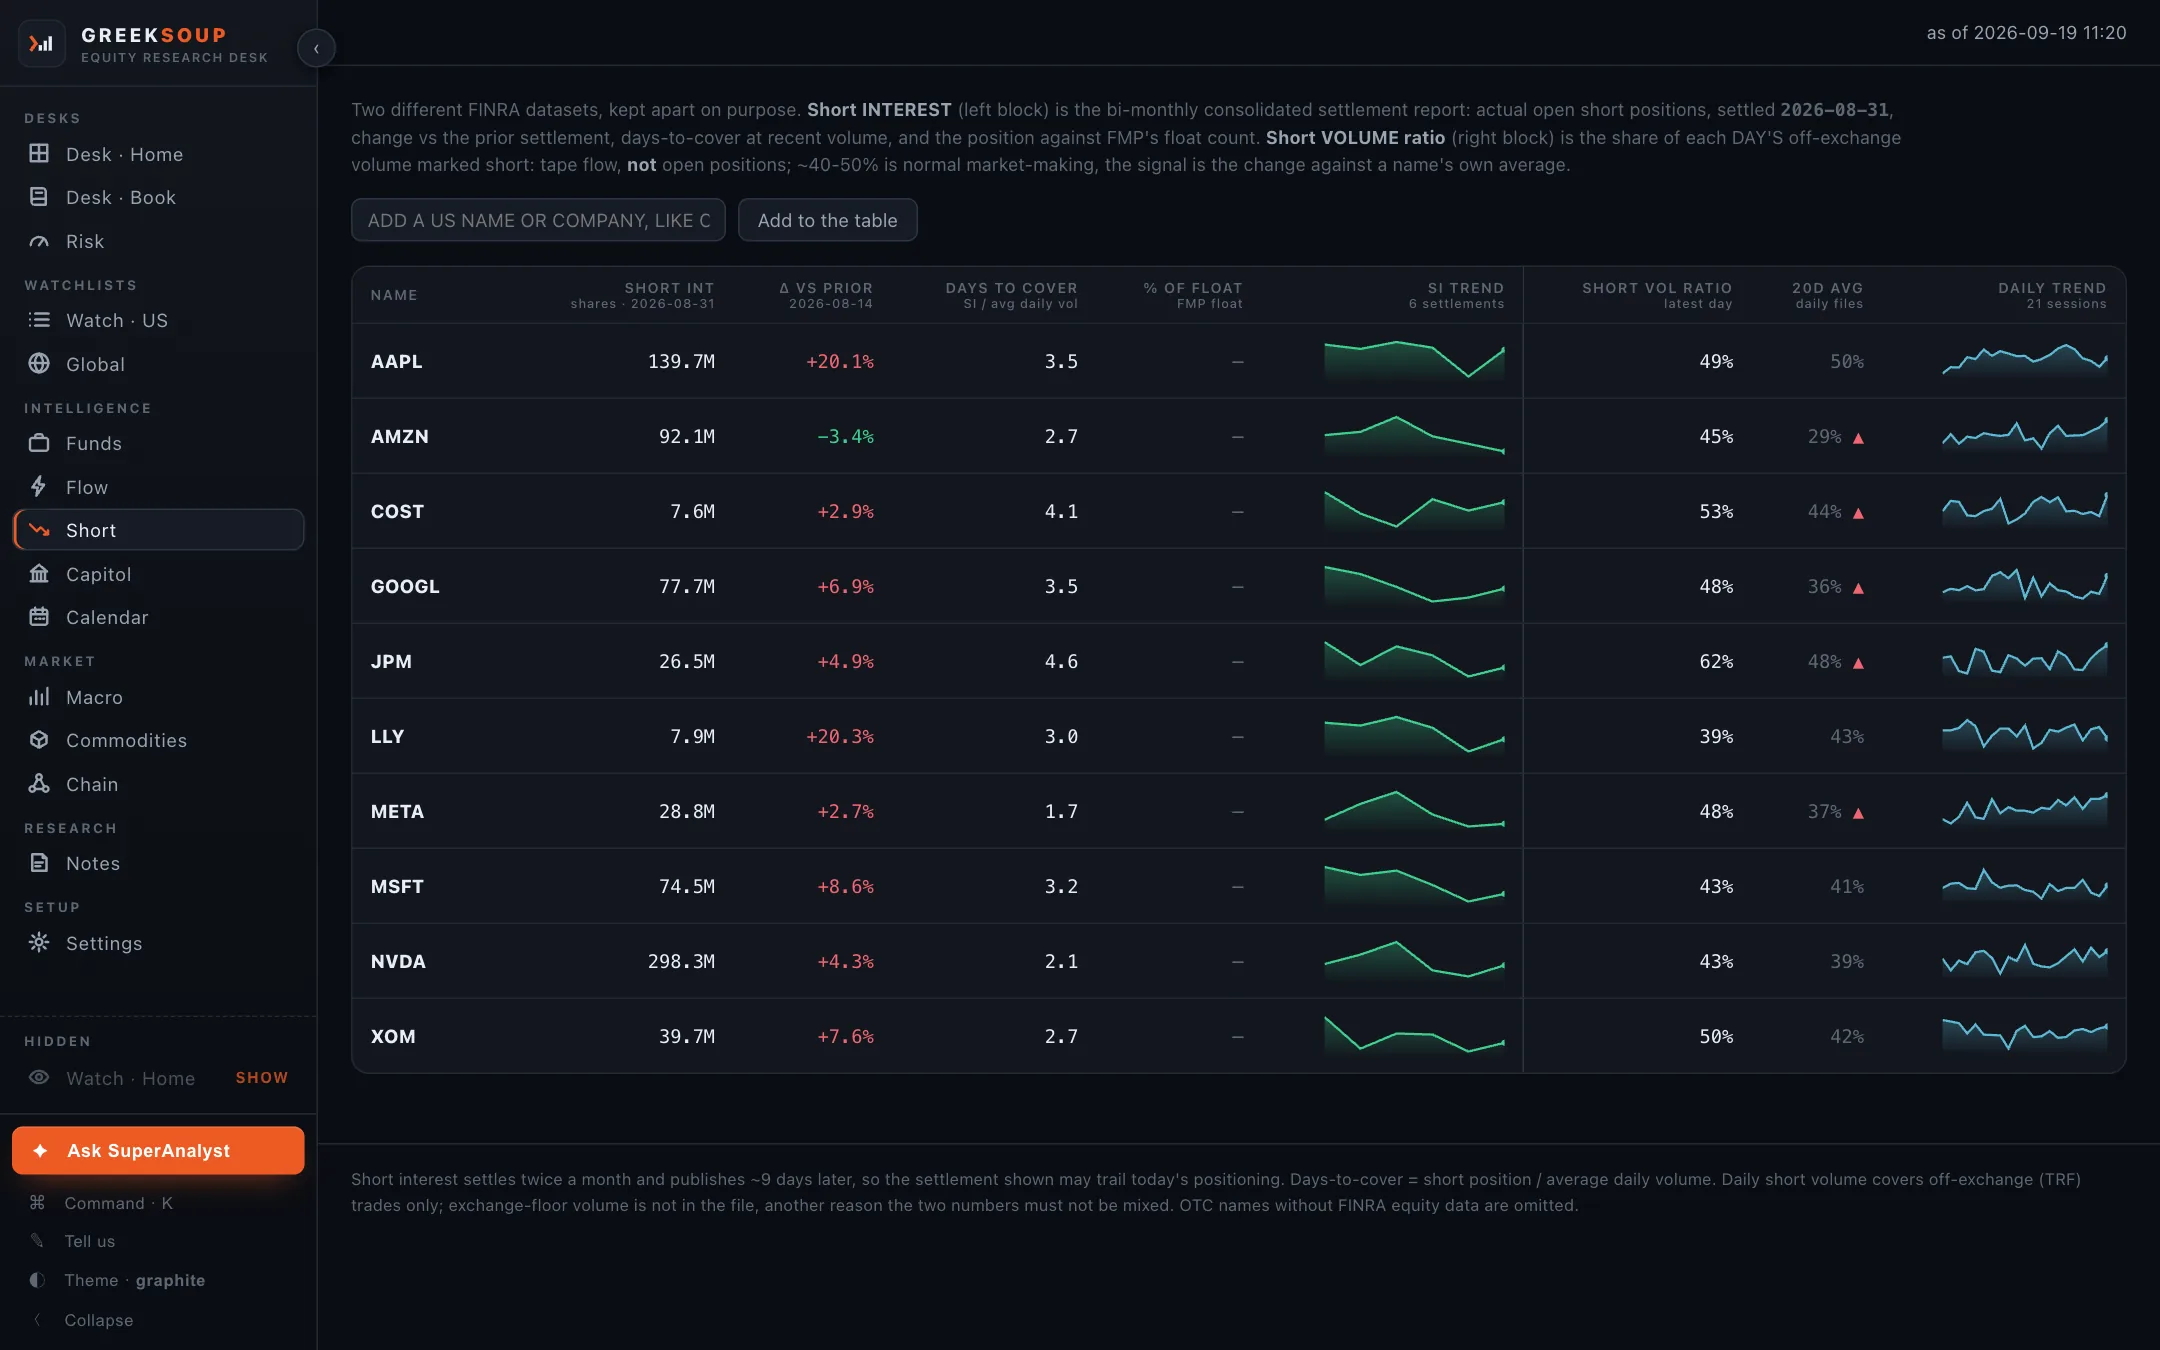Viewport: 2160px width, 1350px height.
Task: Click the red triangle alert in JPM row
Action: pos(1858,663)
